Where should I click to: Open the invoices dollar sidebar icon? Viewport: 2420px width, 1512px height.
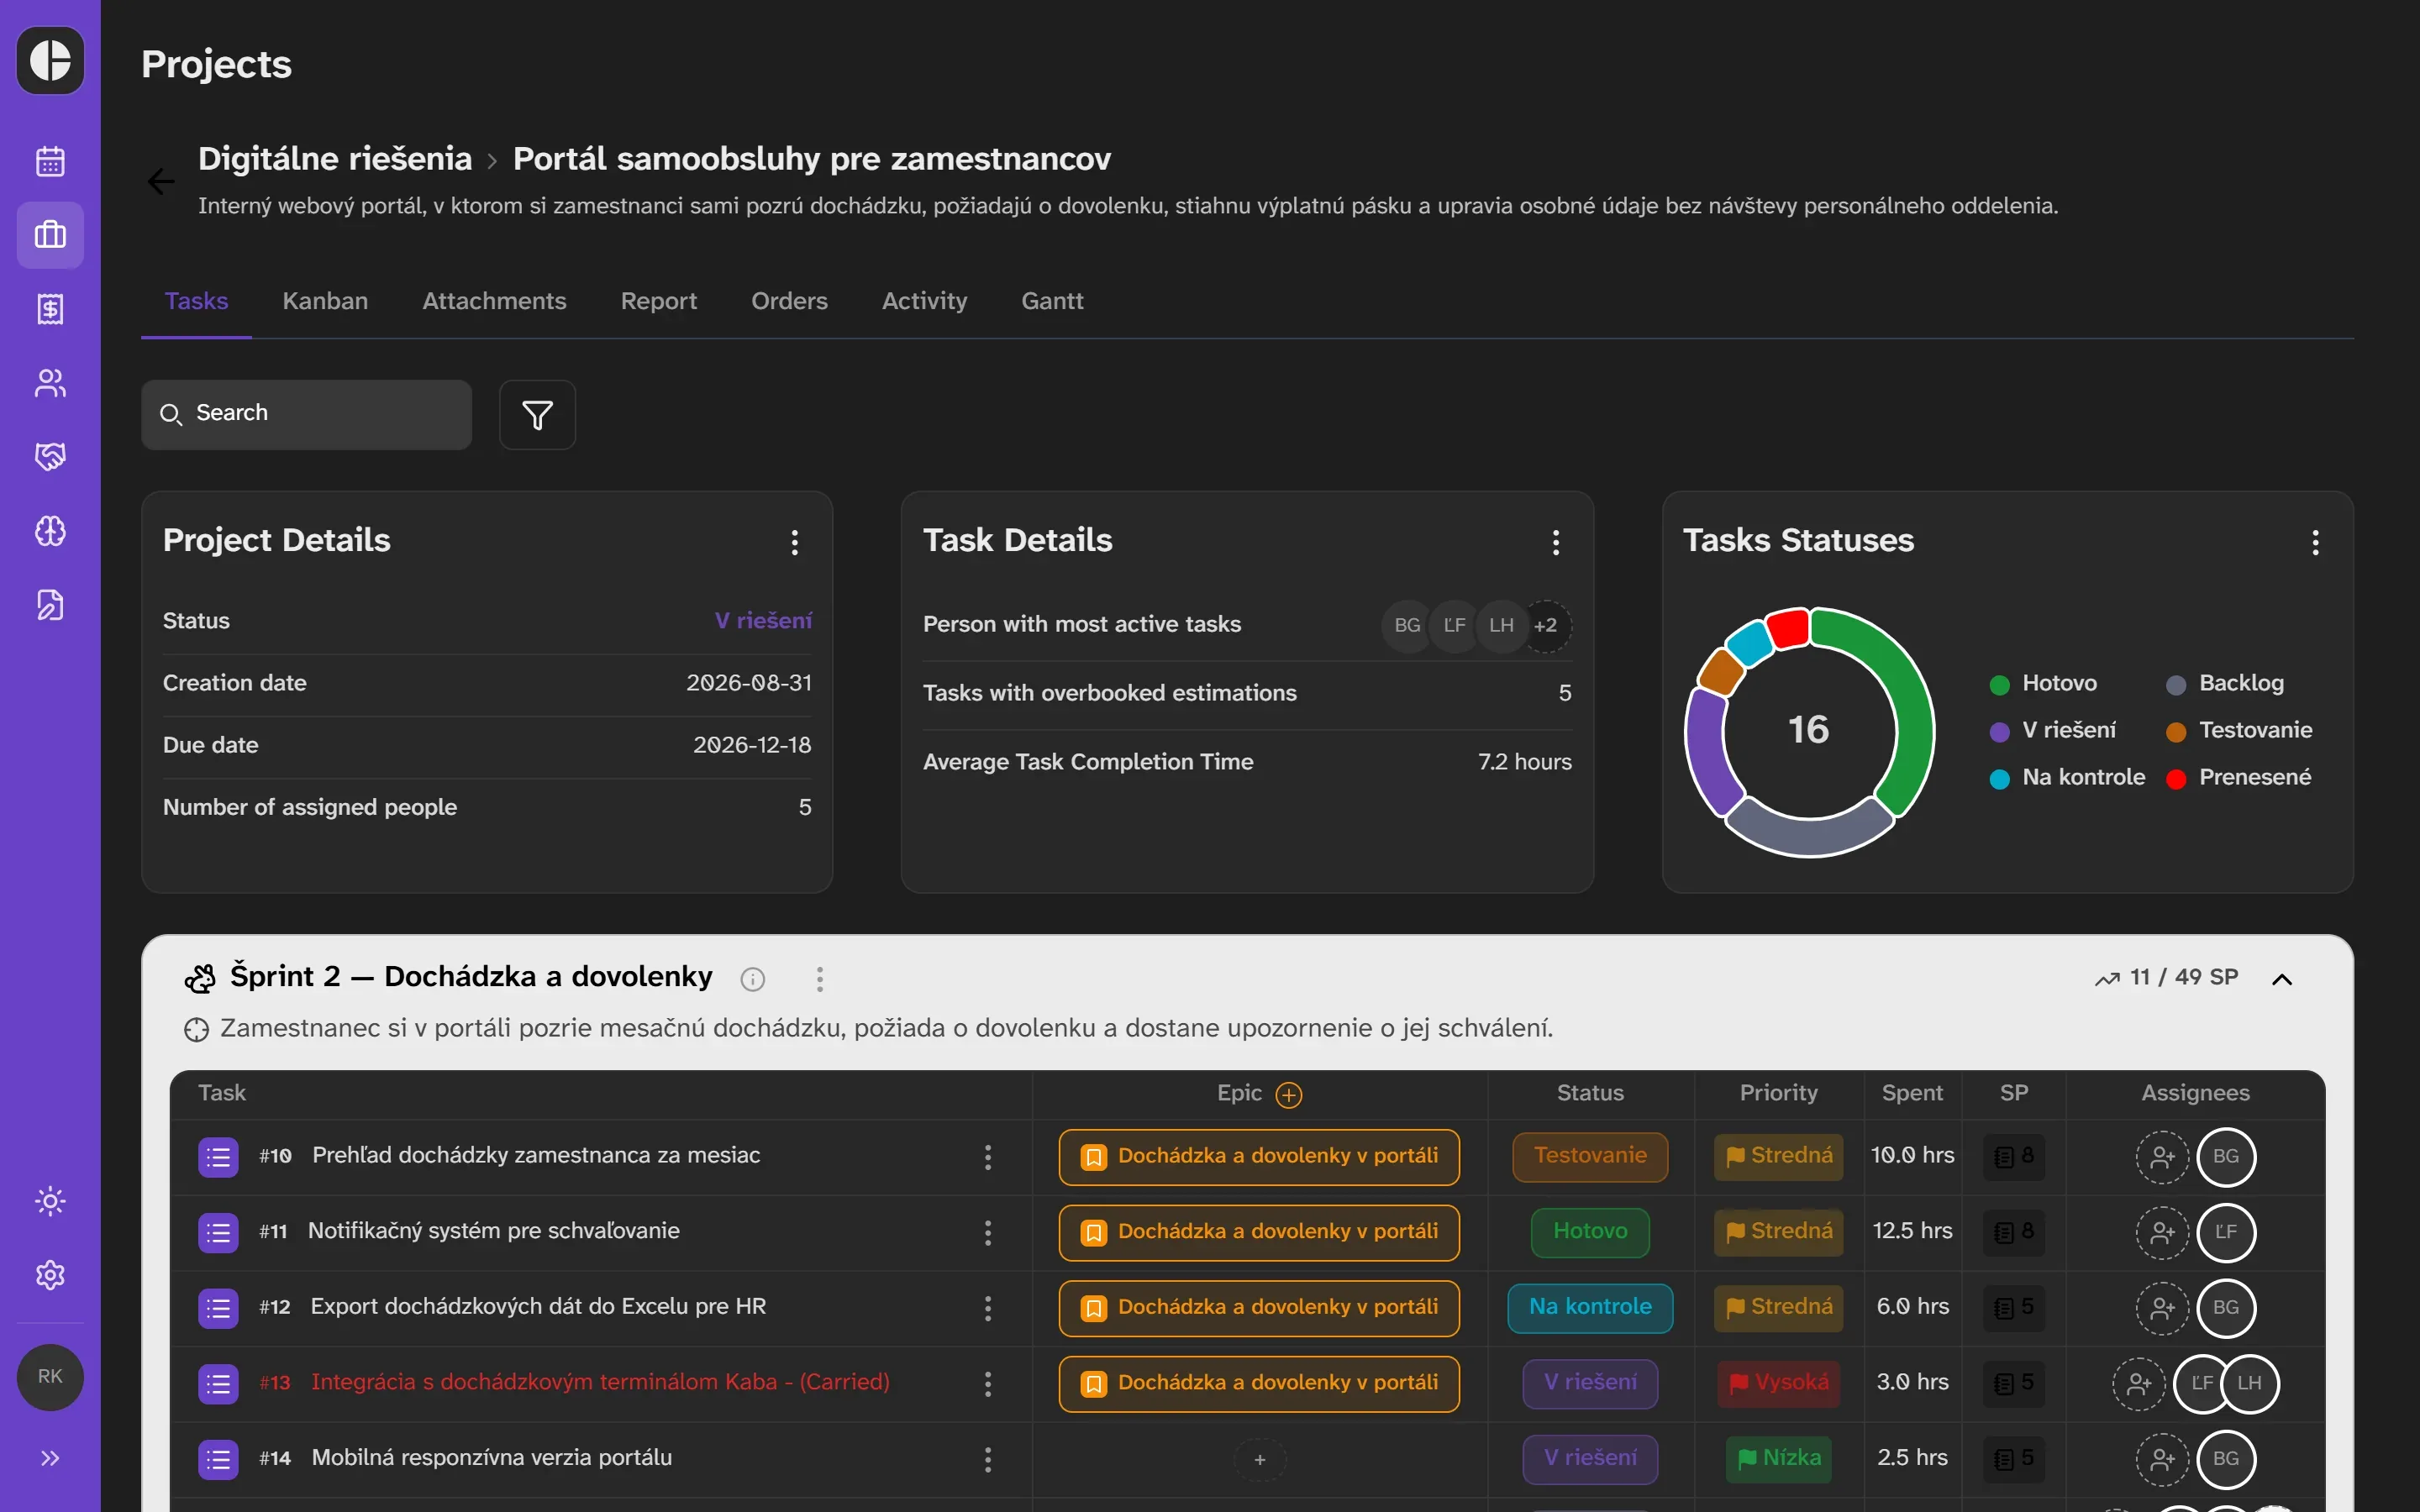[50, 309]
